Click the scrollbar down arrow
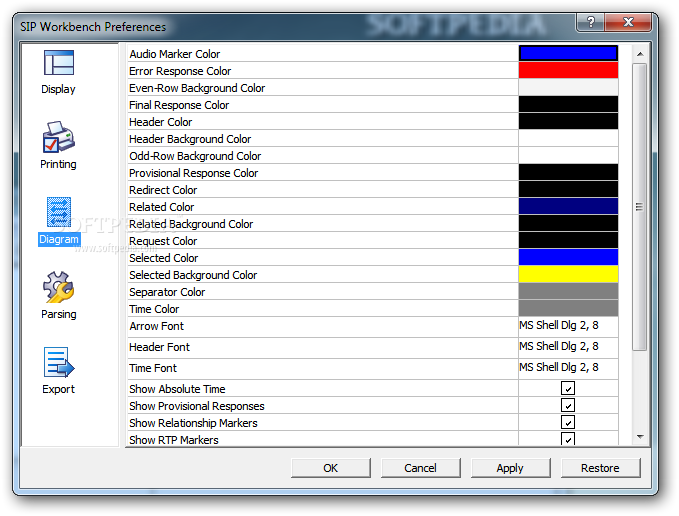The width and height of the screenshot is (679, 516). click(640, 437)
